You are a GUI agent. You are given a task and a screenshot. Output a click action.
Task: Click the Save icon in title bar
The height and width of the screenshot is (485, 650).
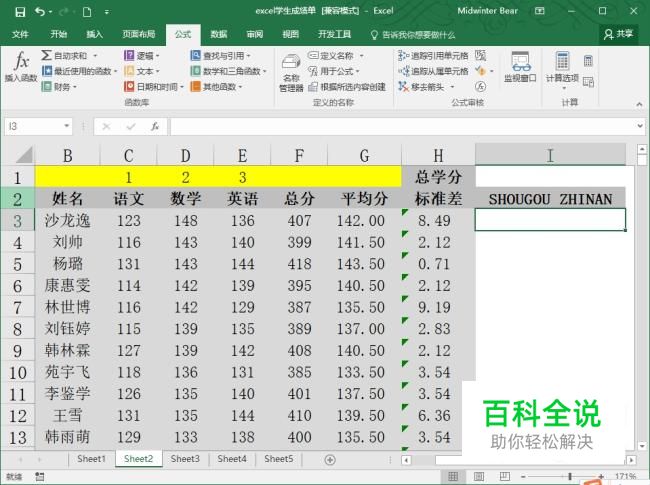pos(20,12)
